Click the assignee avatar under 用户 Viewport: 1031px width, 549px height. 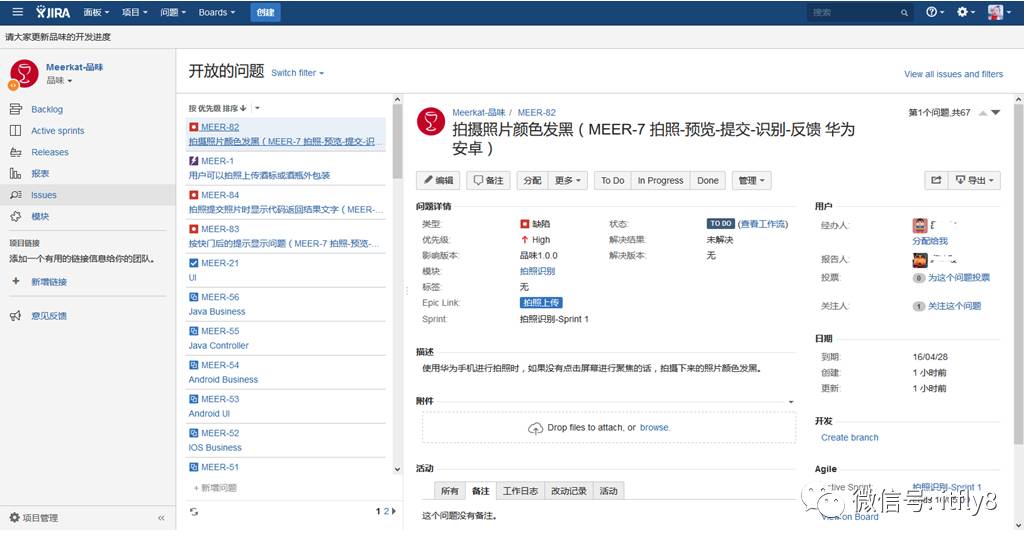point(920,226)
